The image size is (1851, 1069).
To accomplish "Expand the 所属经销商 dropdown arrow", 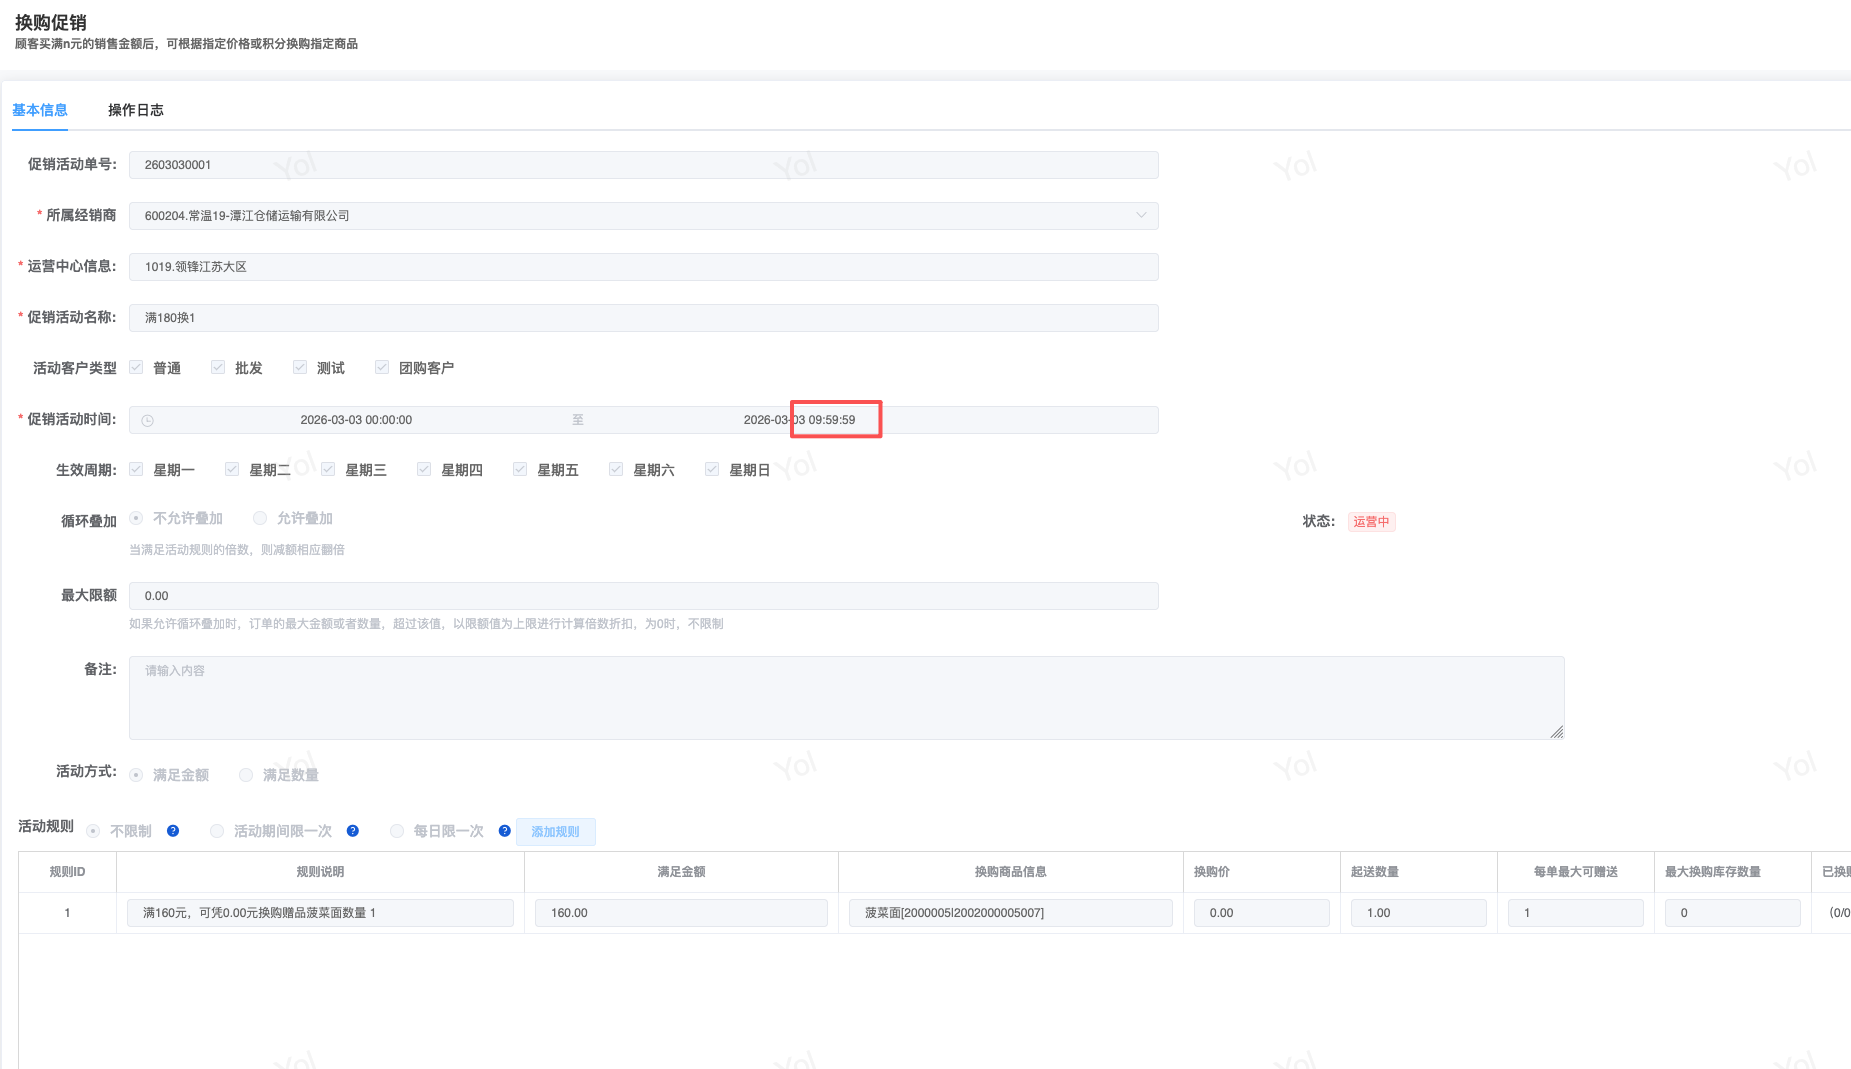I will [x=1141, y=216].
